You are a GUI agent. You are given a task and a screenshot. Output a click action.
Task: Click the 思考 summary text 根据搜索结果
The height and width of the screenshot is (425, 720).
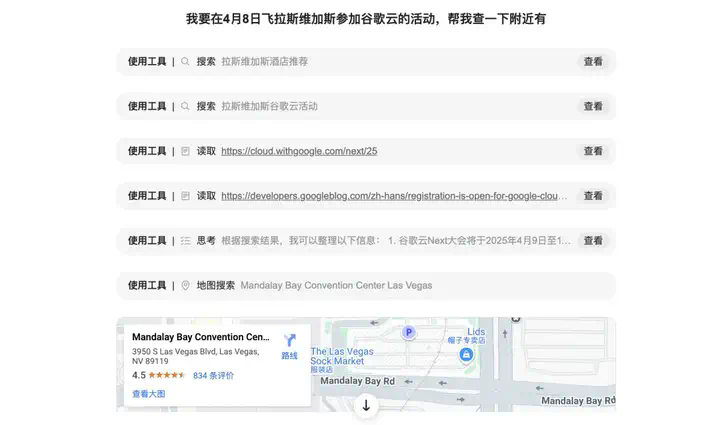(x=396, y=240)
